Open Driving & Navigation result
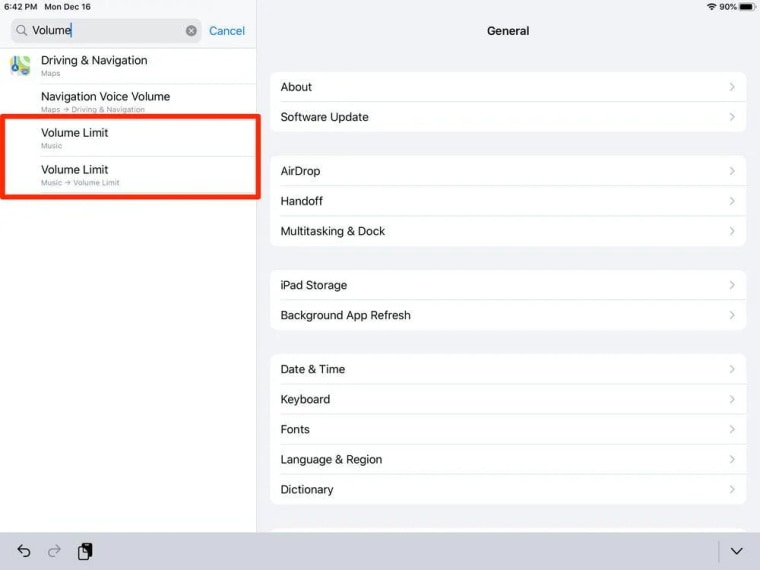760x570 pixels. click(x=128, y=66)
